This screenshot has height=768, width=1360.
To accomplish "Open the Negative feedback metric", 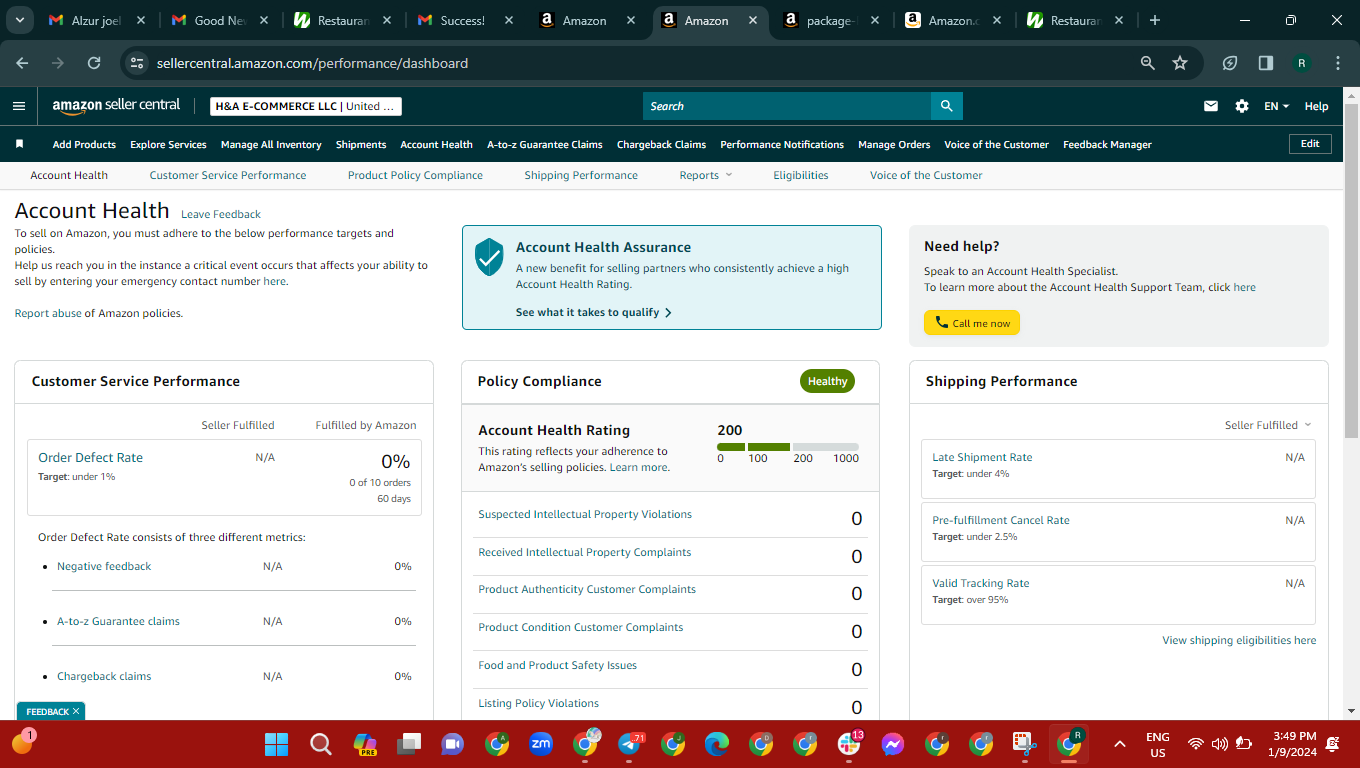I will 104,566.
